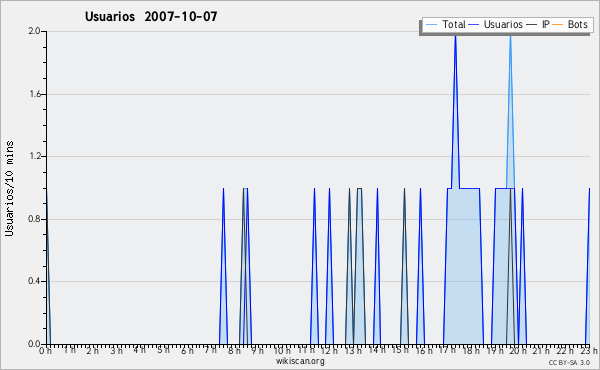Click the '7 h' x-axis label

210,350
